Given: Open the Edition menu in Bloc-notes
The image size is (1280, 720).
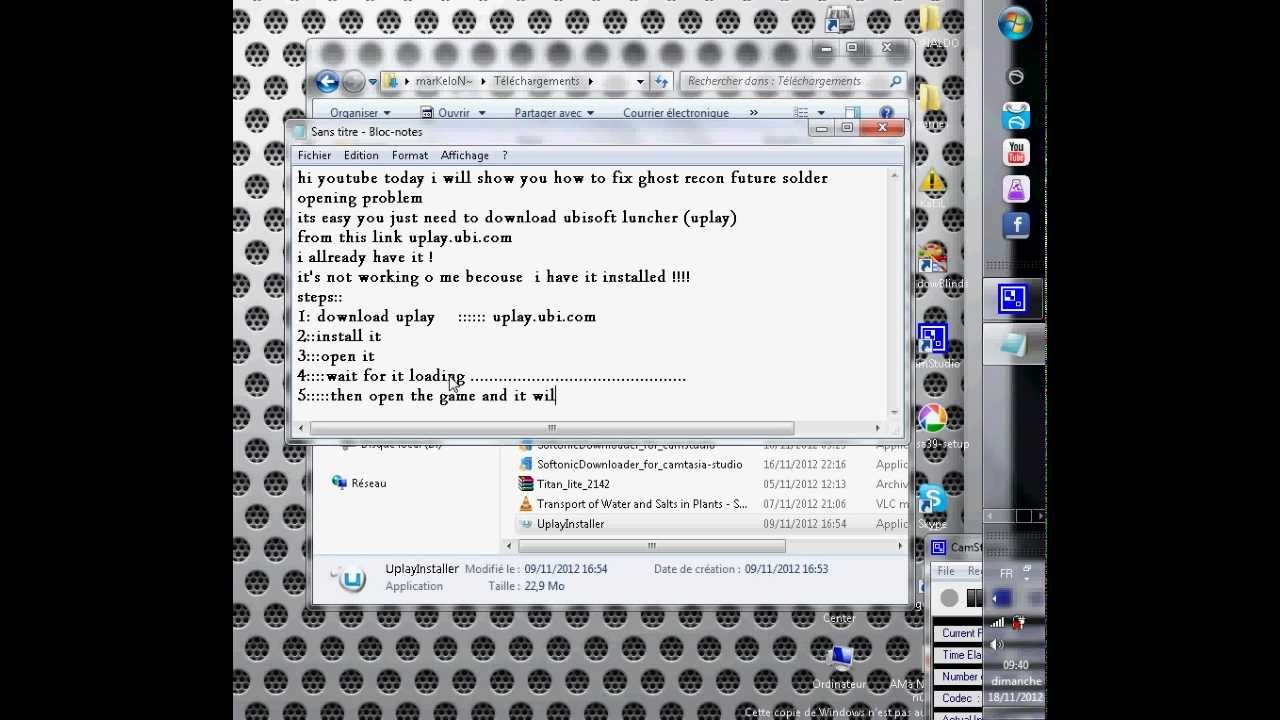Looking at the screenshot, I should [x=361, y=155].
